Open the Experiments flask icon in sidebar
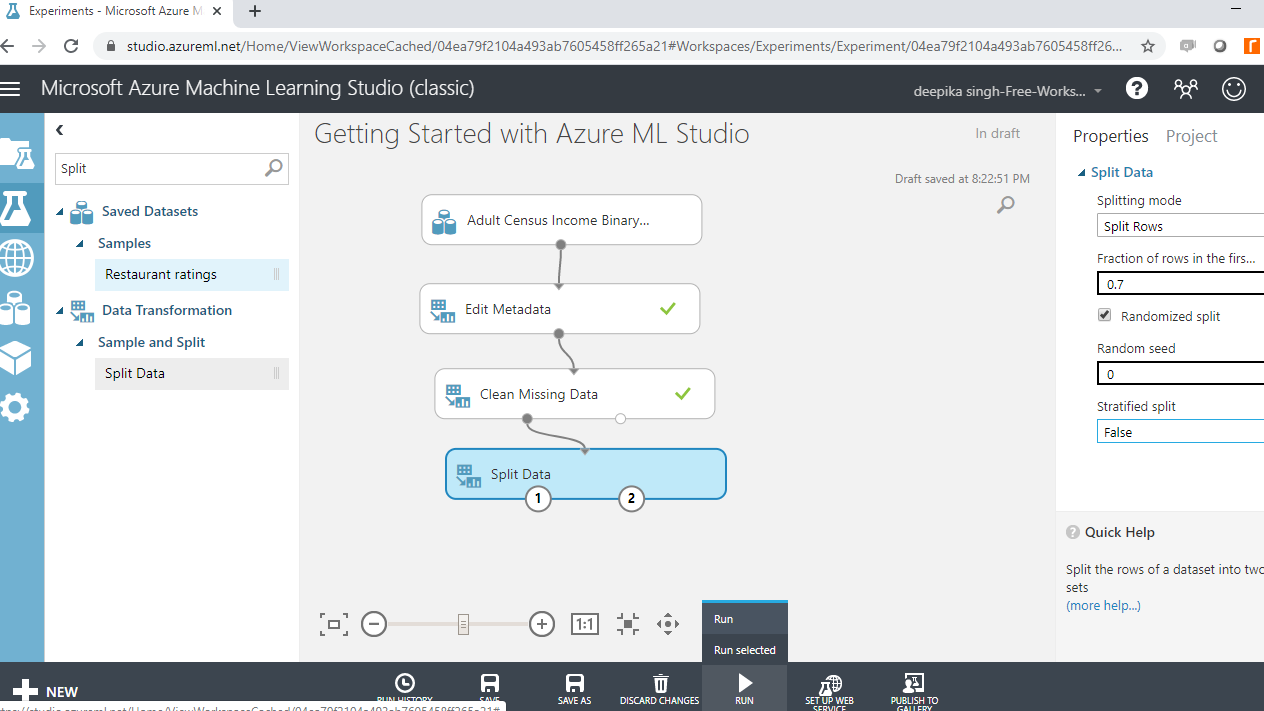The height and width of the screenshot is (711, 1264). [x=18, y=207]
